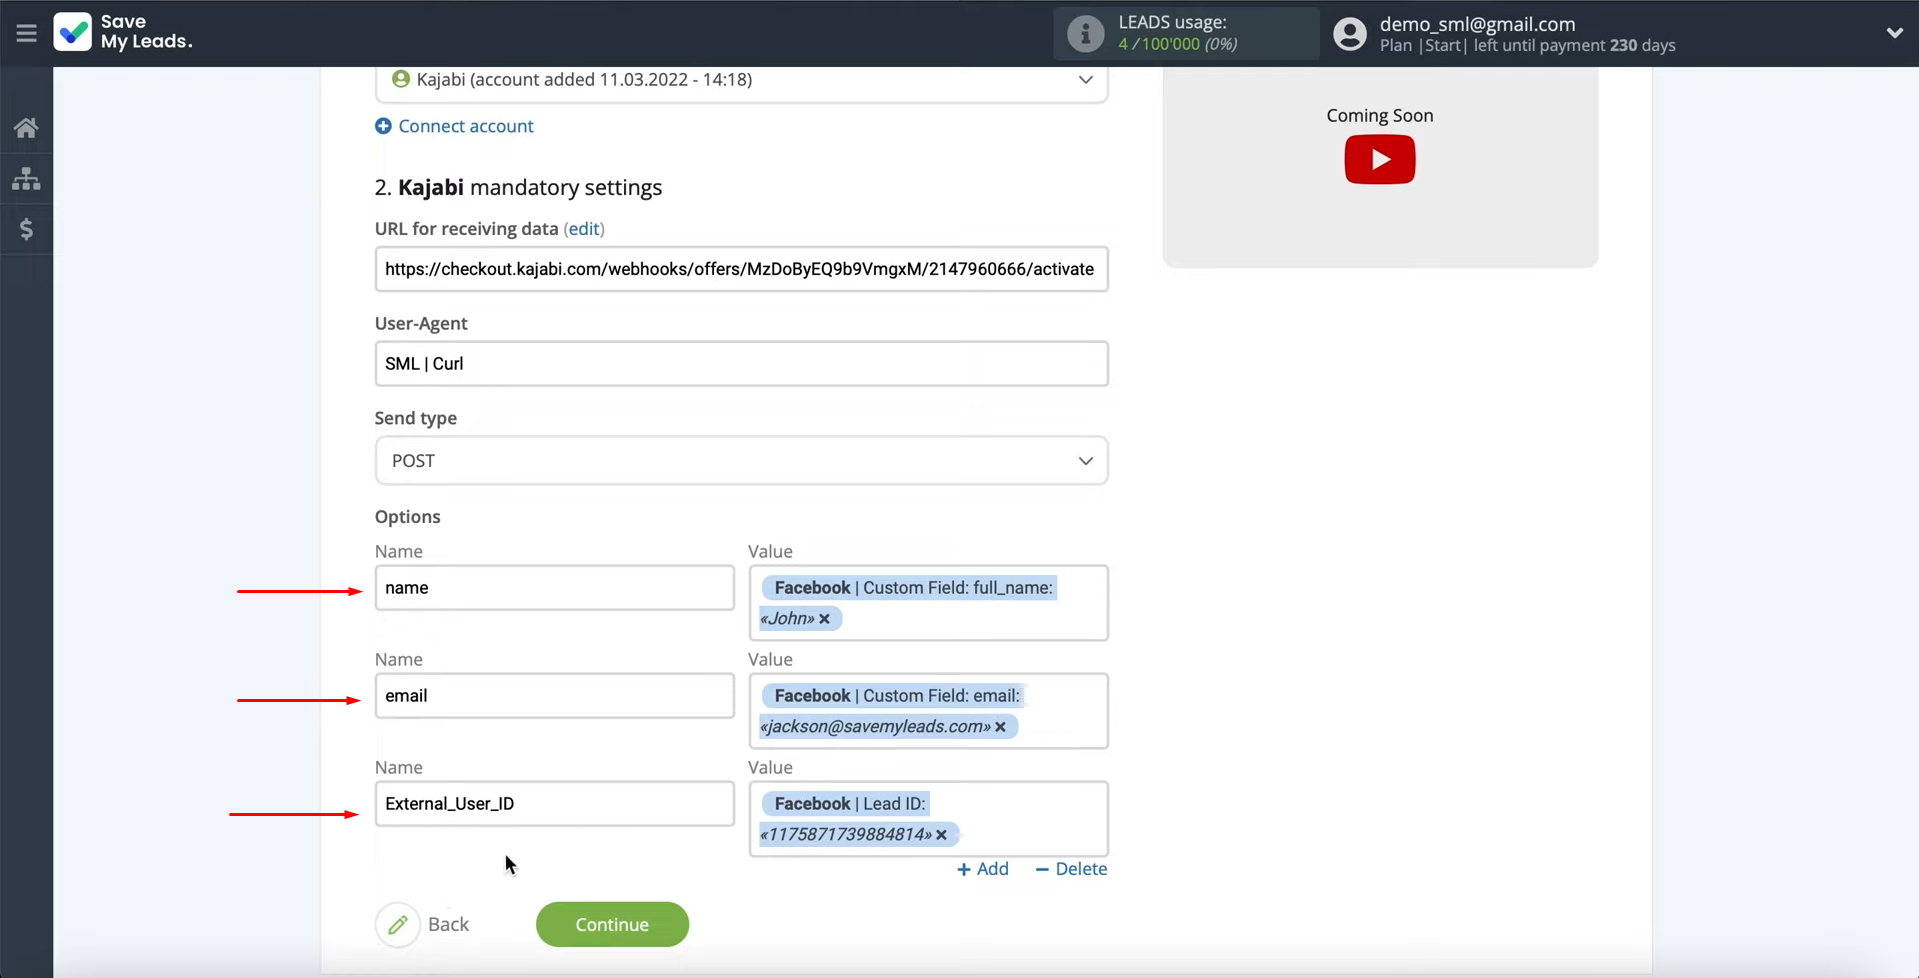Focus the User-Agent input field
1919x978 pixels.
coord(741,364)
